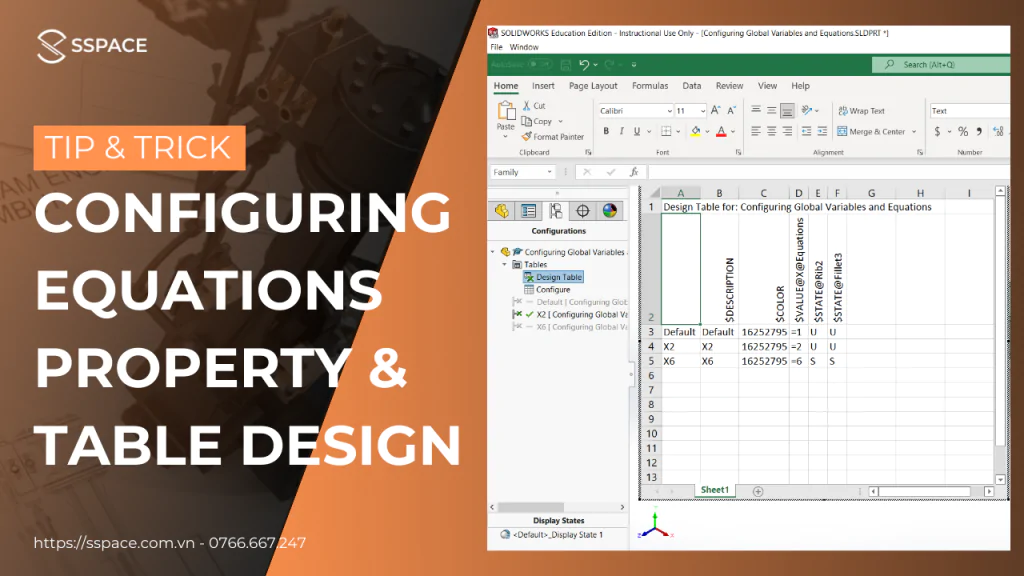Click the Insert Function fx icon
Viewport: 1024px width, 576px height.
click(633, 172)
